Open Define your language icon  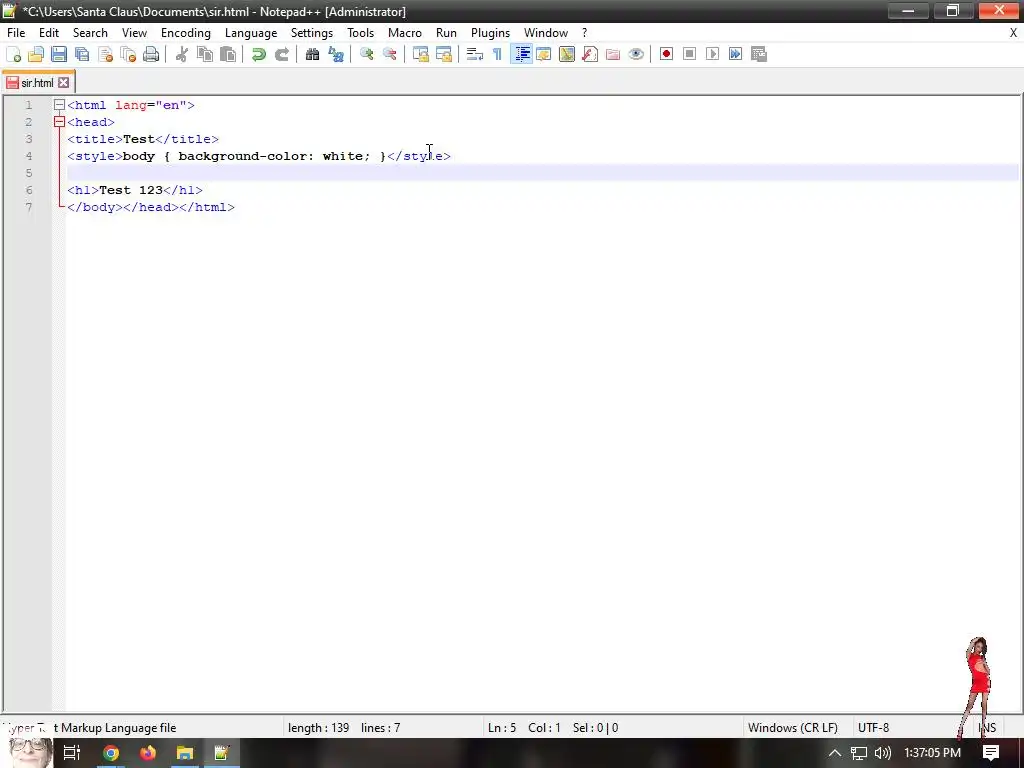point(543,54)
